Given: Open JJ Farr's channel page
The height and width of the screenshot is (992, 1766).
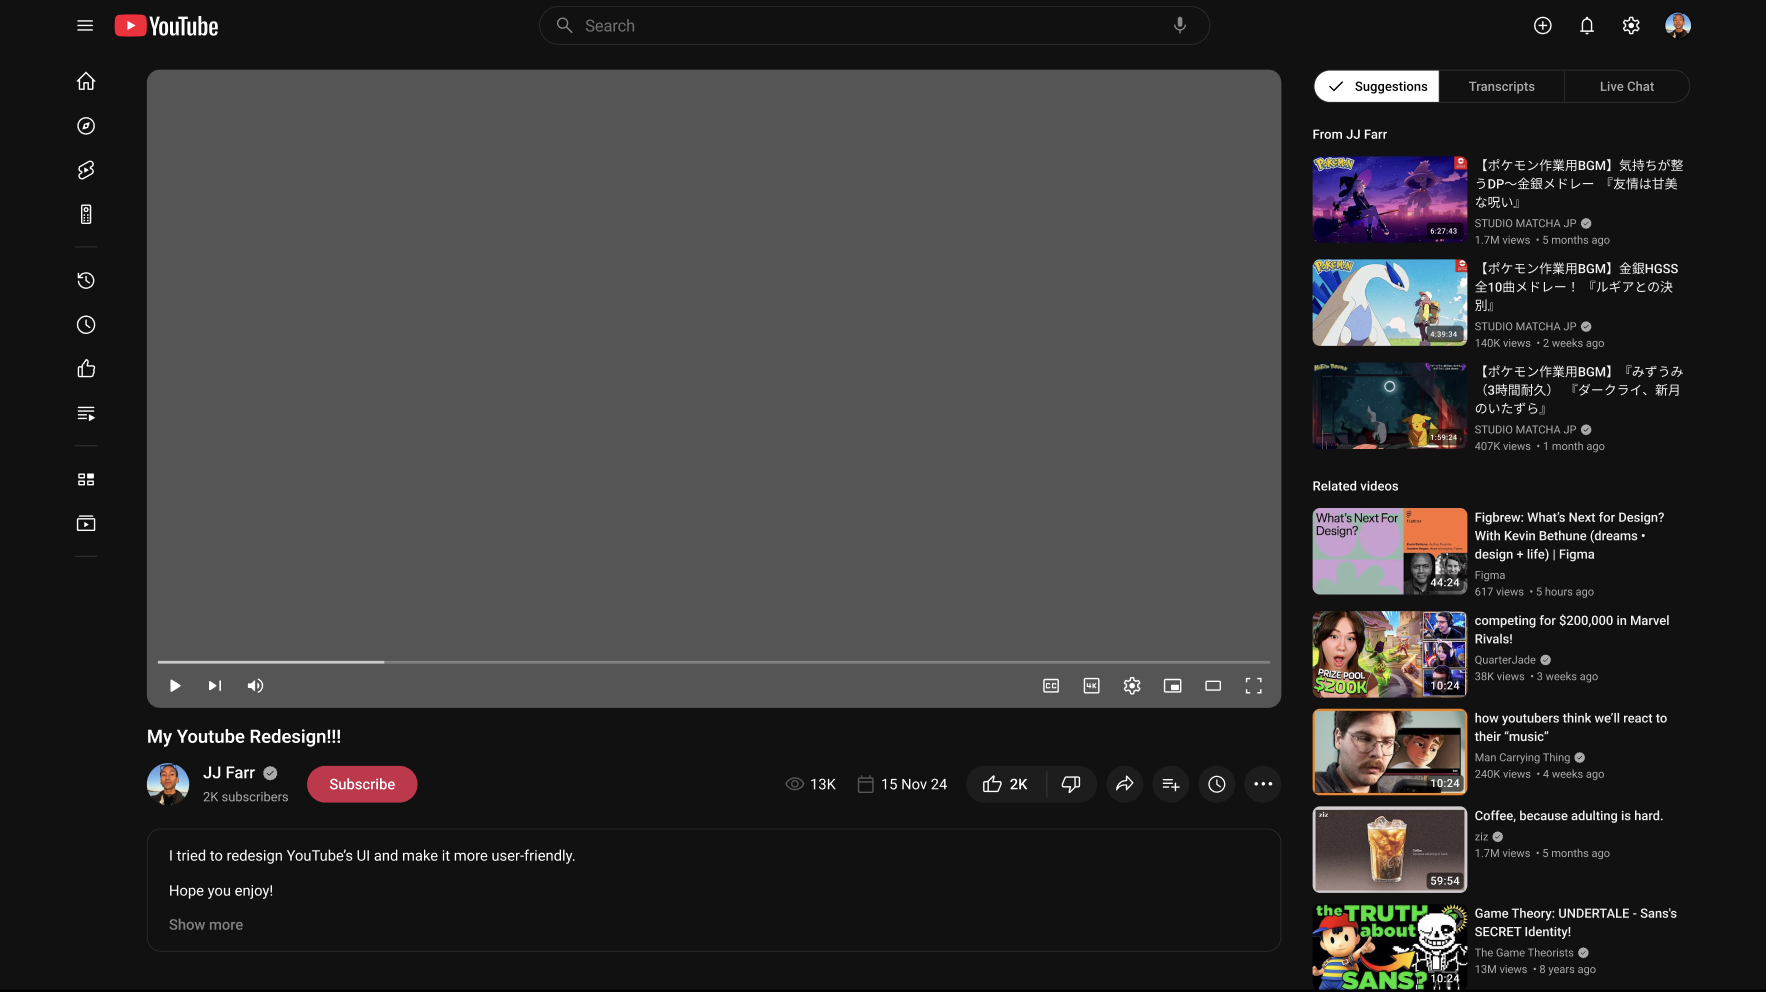Looking at the screenshot, I should (229, 772).
